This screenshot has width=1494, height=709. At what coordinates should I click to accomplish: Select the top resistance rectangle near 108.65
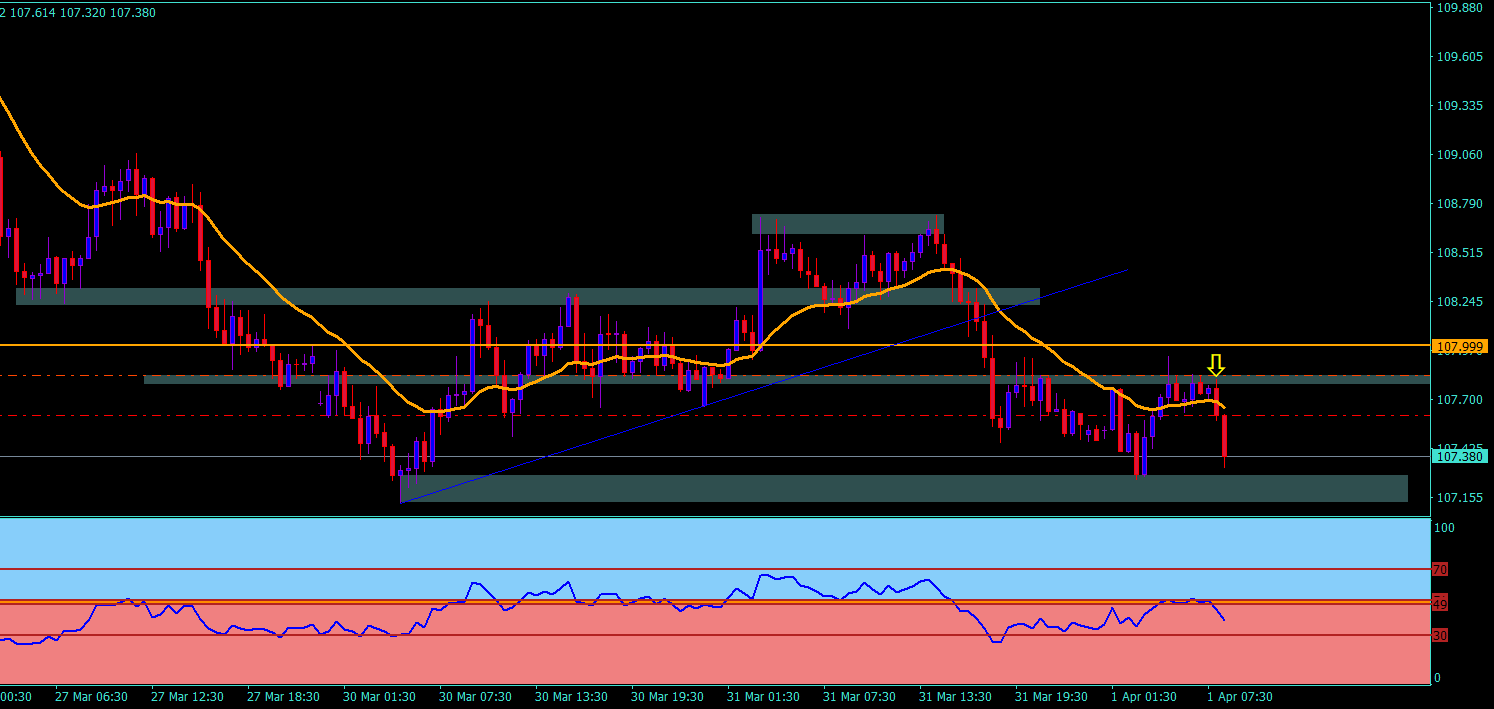[848, 224]
